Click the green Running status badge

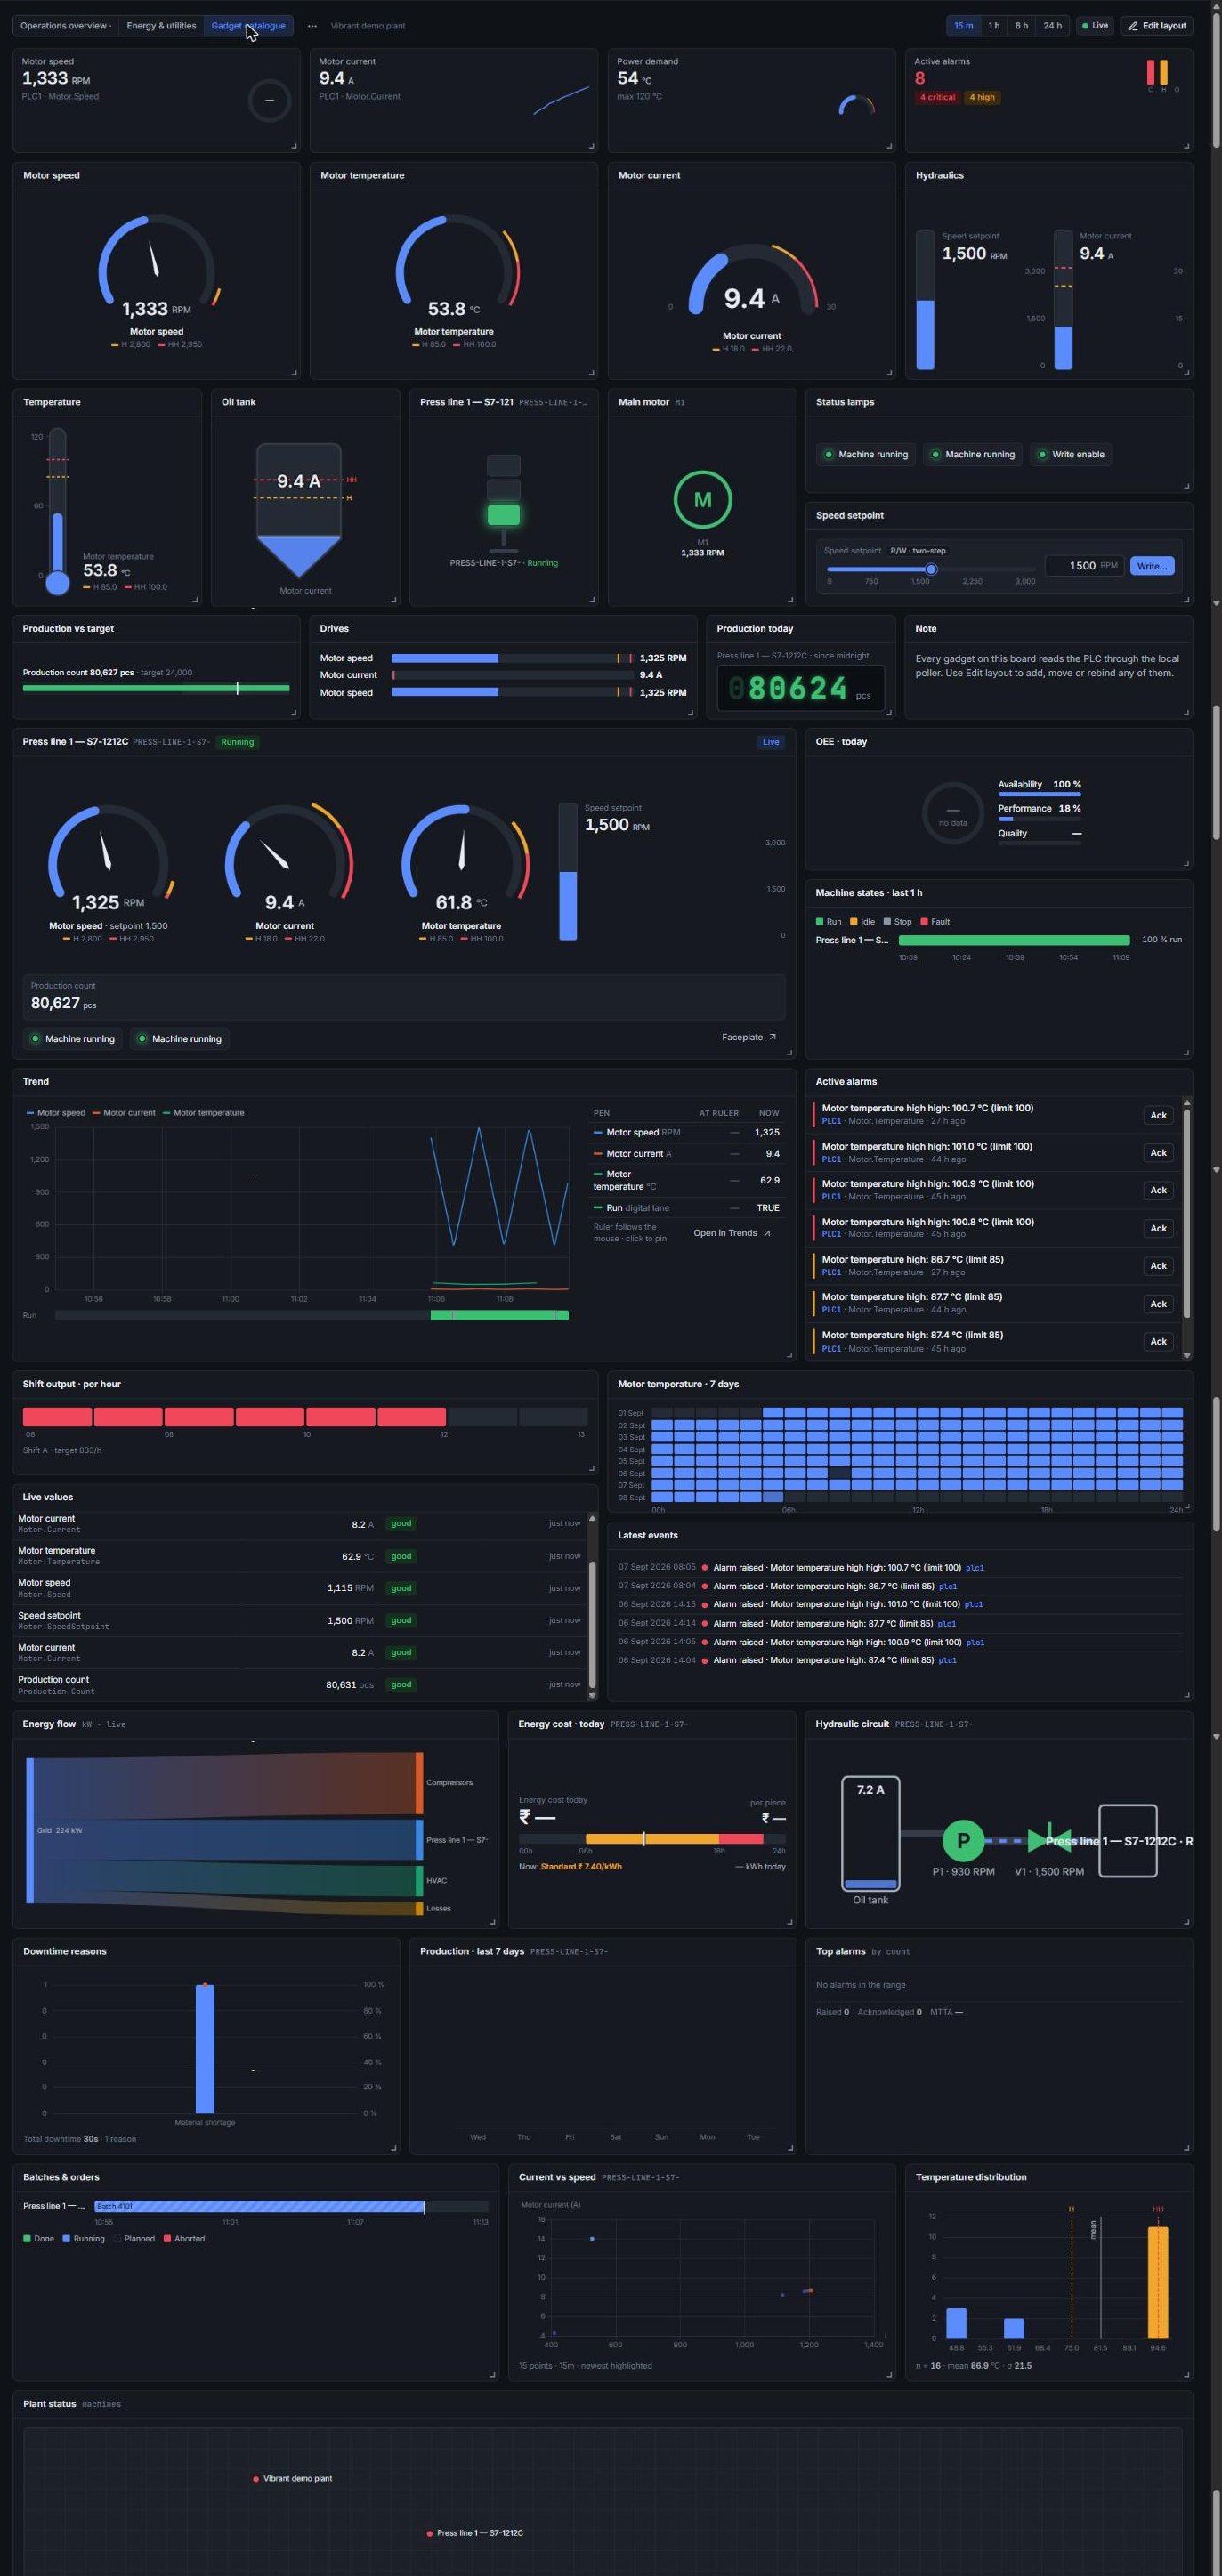(237, 742)
